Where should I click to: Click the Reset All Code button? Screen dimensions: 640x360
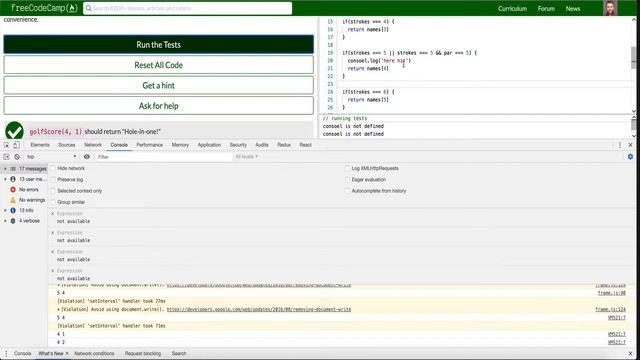158,65
